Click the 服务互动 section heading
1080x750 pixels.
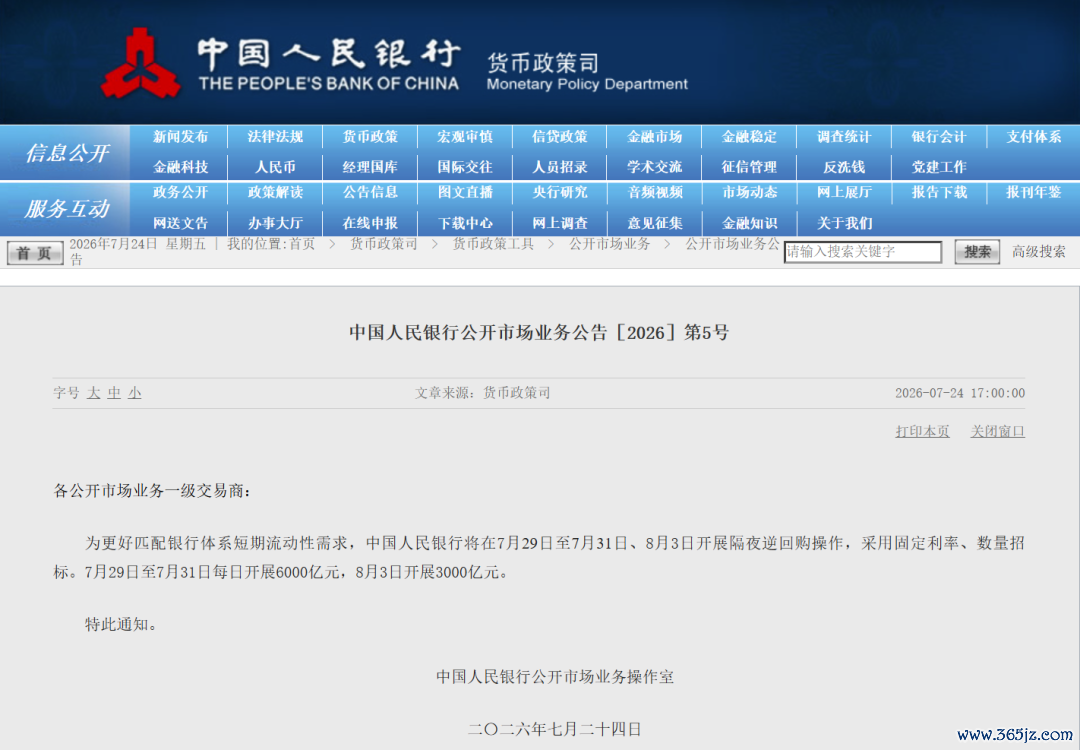coord(67,209)
